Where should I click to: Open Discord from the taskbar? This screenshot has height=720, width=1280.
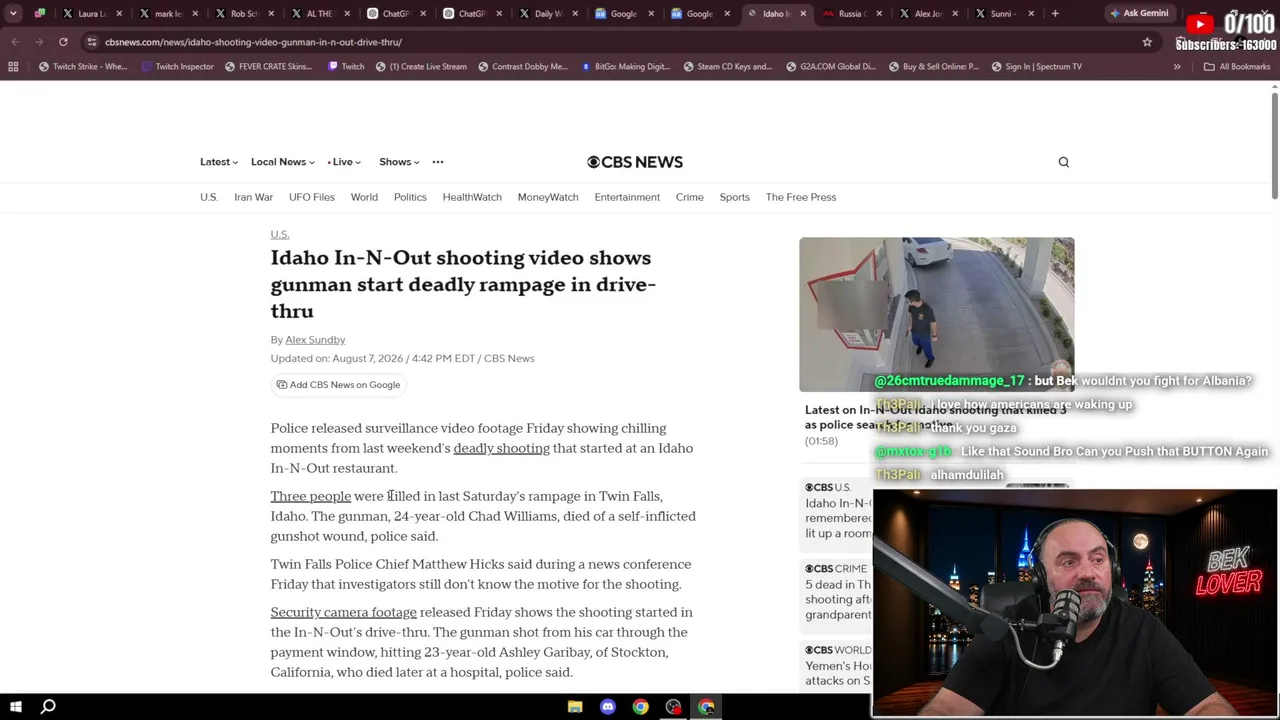coord(608,707)
